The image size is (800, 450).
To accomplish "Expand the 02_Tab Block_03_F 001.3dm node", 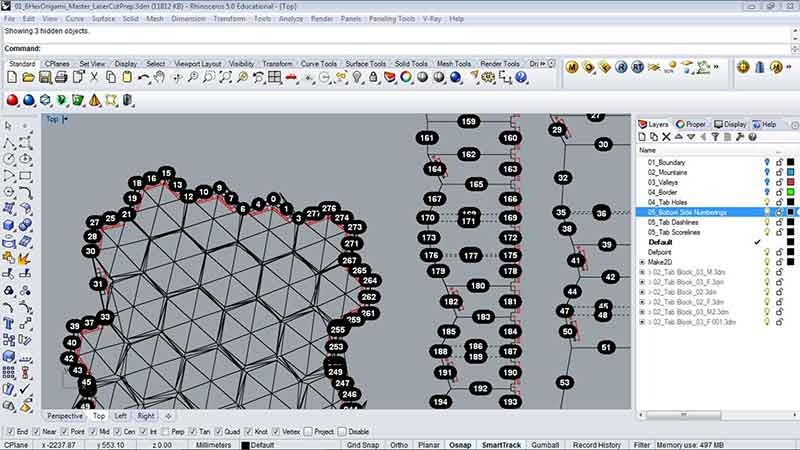I will (642, 322).
